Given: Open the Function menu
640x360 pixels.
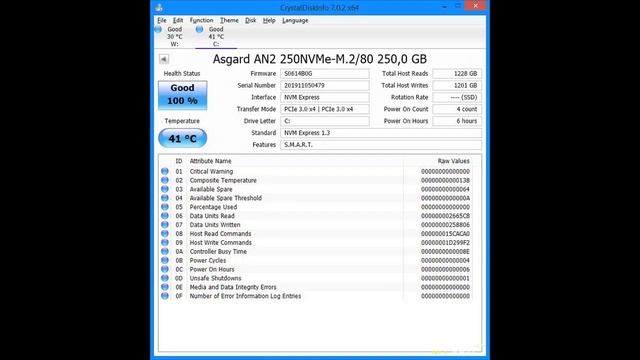Looking at the screenshot, I should click(x=201, y=20).
